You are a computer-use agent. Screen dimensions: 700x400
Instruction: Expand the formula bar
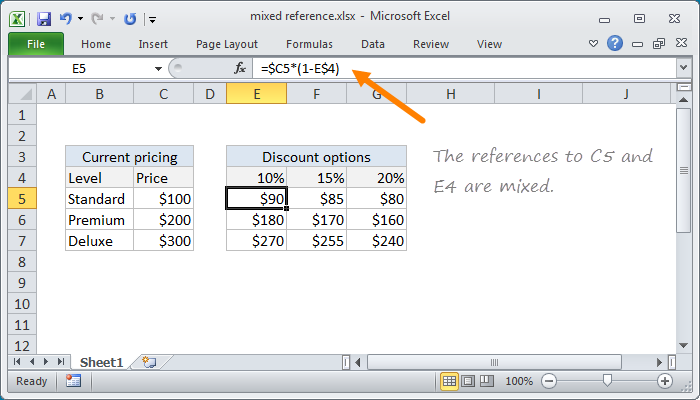pyautogui.click(x=683, y=67)
